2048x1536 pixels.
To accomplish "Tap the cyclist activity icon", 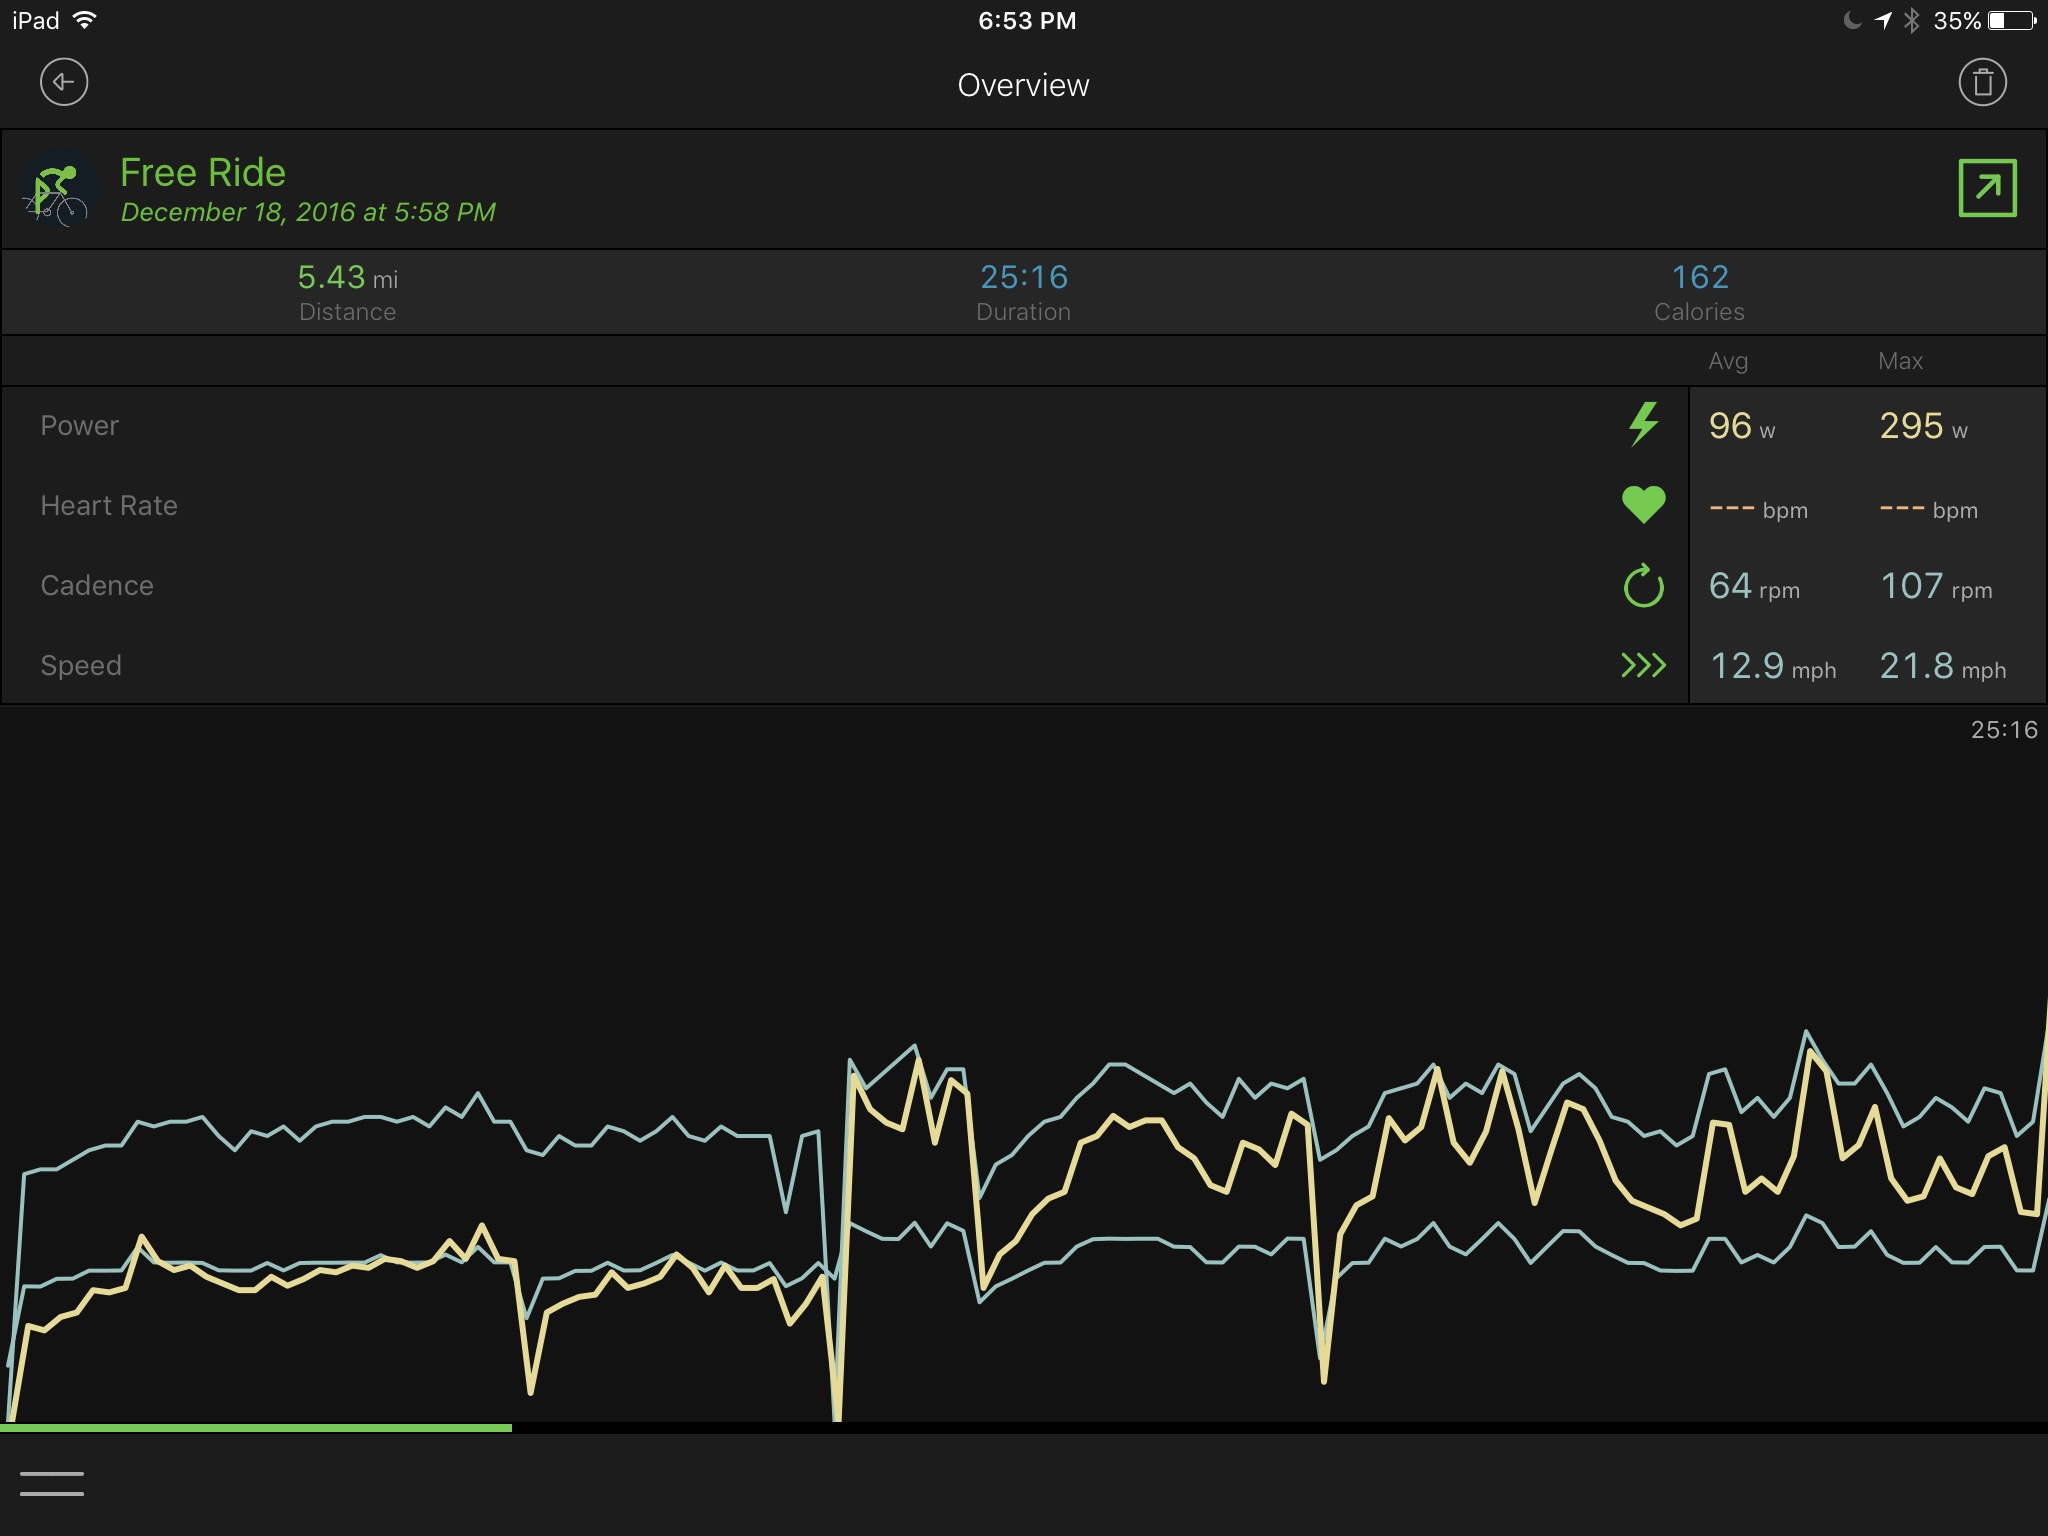I will click(x=59, y=188).
